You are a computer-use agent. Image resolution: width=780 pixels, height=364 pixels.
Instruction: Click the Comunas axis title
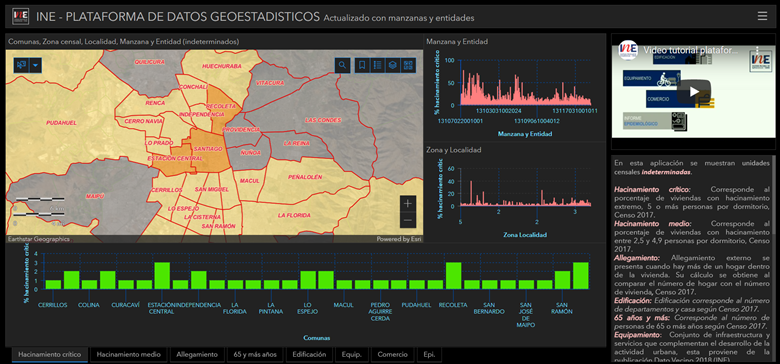[x=316, y=338]
